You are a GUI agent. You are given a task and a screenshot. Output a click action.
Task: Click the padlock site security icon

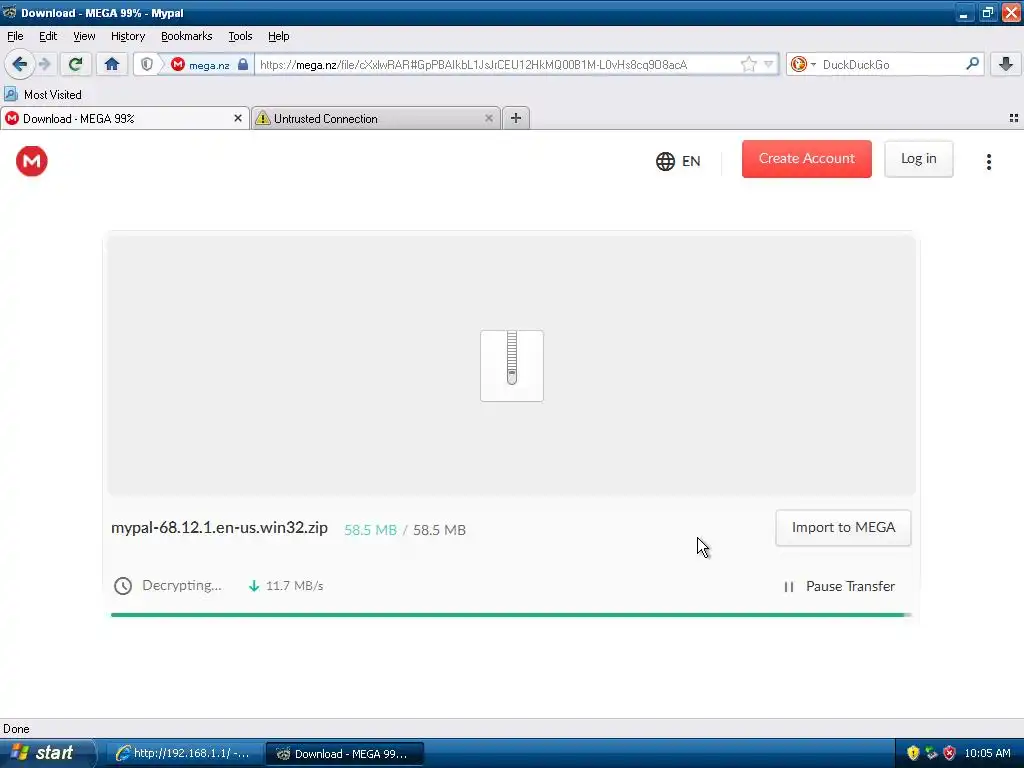click(x=243, y=64)
